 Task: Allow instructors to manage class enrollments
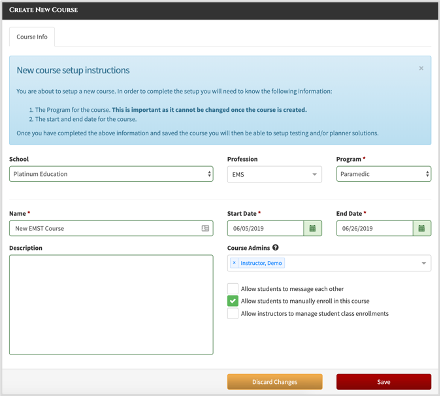coord(233,313)
